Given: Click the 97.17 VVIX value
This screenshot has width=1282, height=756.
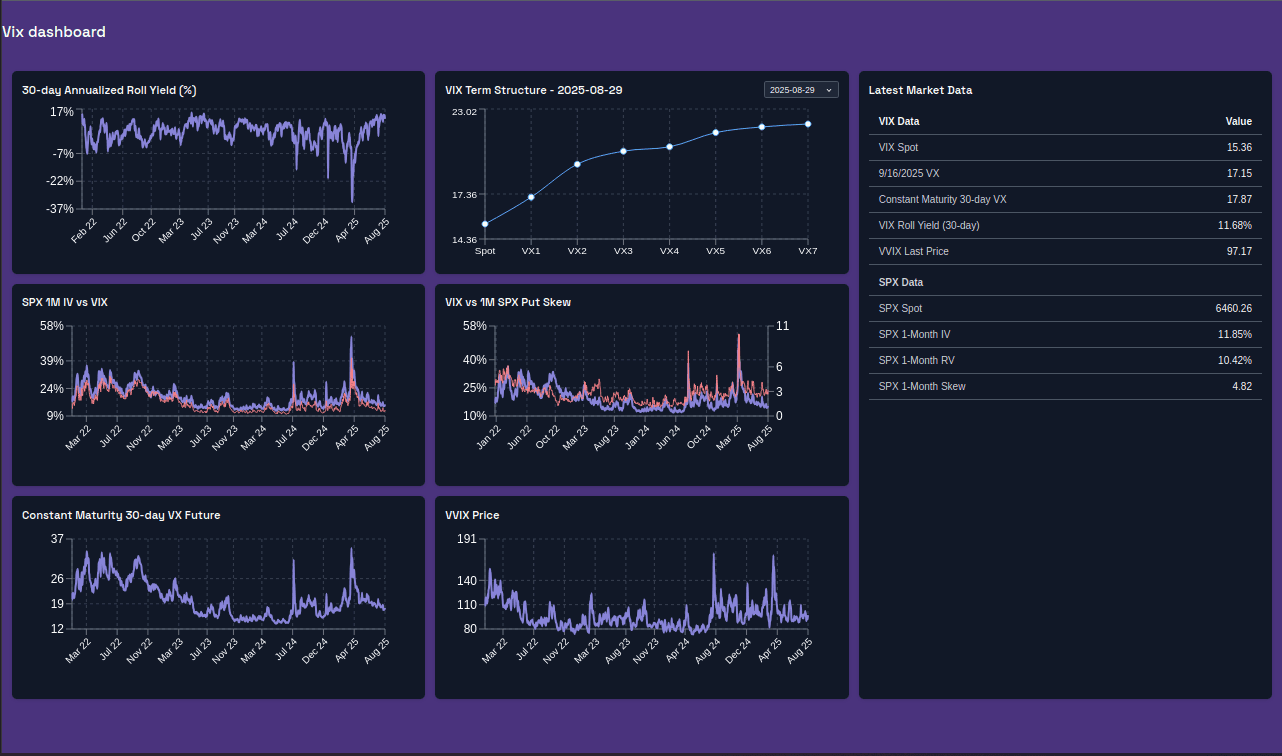Looking at the screenshot, I should click(1239, 251).
